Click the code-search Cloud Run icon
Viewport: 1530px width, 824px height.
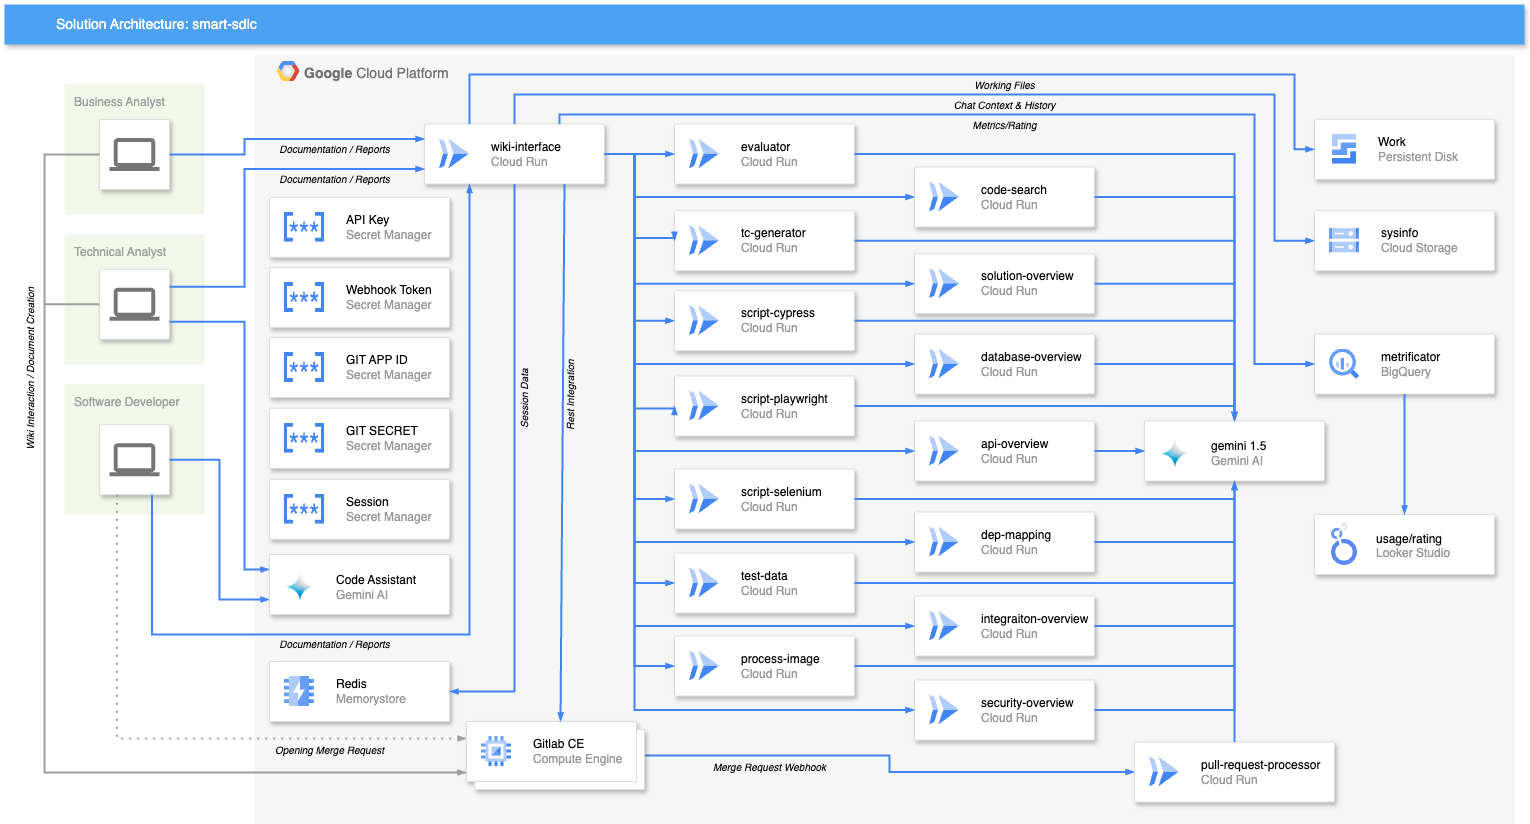click(944, 197)
